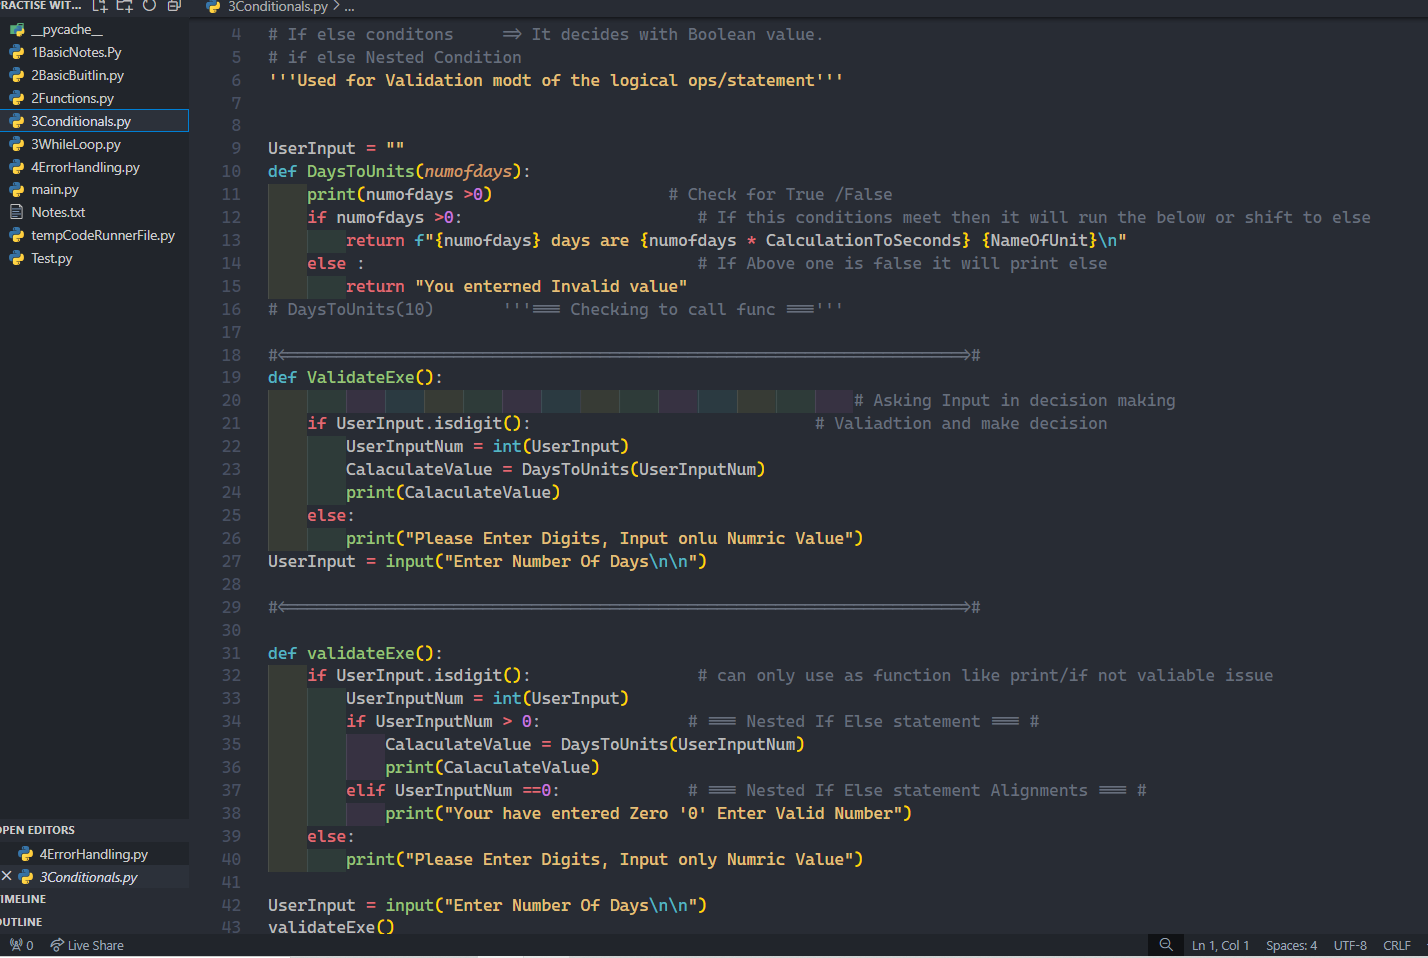Screen dimensions: 1428x958
Task: Collapse the OPEN EDITORS section
Action: 38,830
